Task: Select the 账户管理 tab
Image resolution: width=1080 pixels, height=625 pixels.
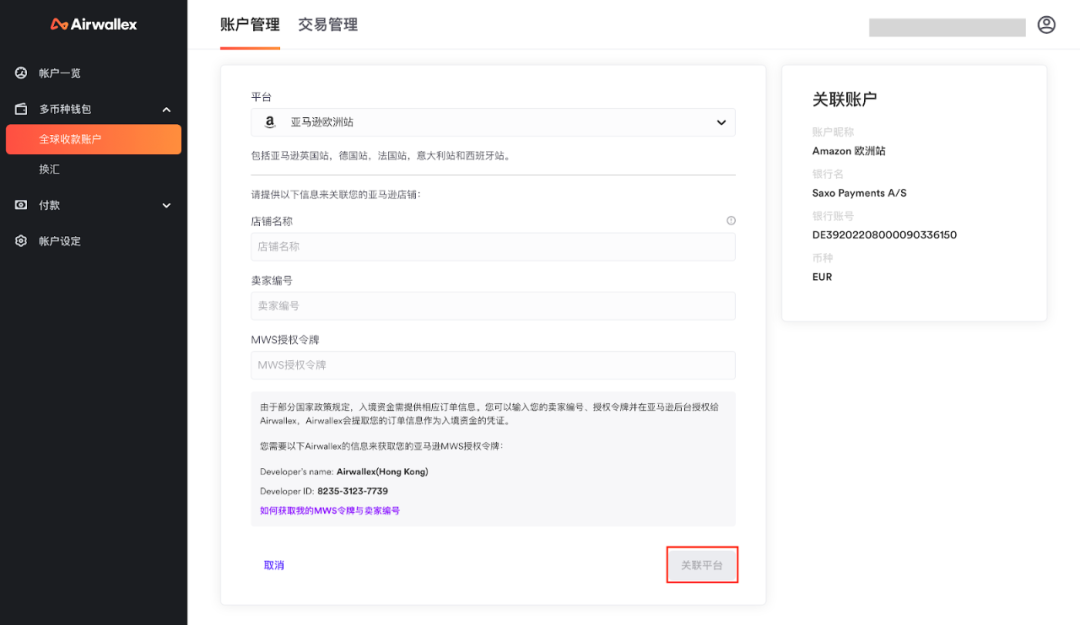Action: pos(249,24)
